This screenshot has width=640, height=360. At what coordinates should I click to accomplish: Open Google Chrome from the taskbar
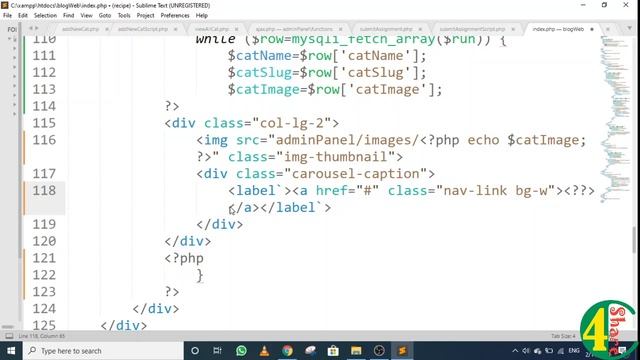(287, 351)
